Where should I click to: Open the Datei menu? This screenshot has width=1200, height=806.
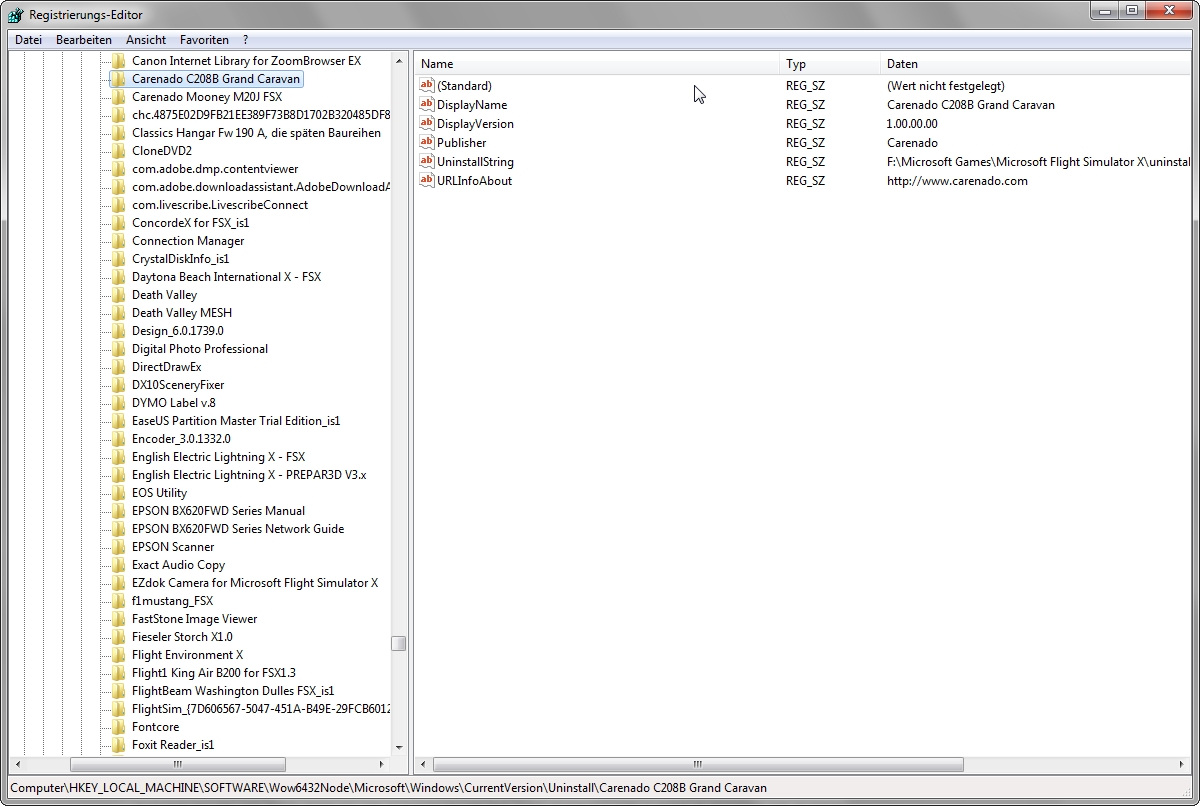28,40
